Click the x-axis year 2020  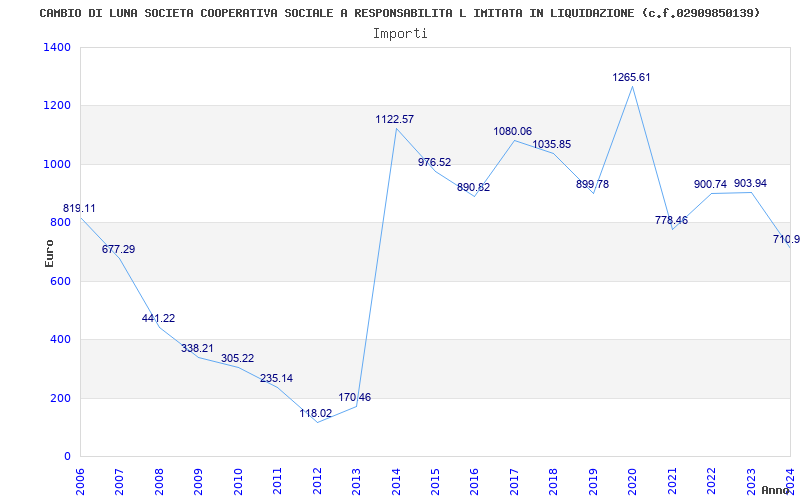[x=632, y=482]
